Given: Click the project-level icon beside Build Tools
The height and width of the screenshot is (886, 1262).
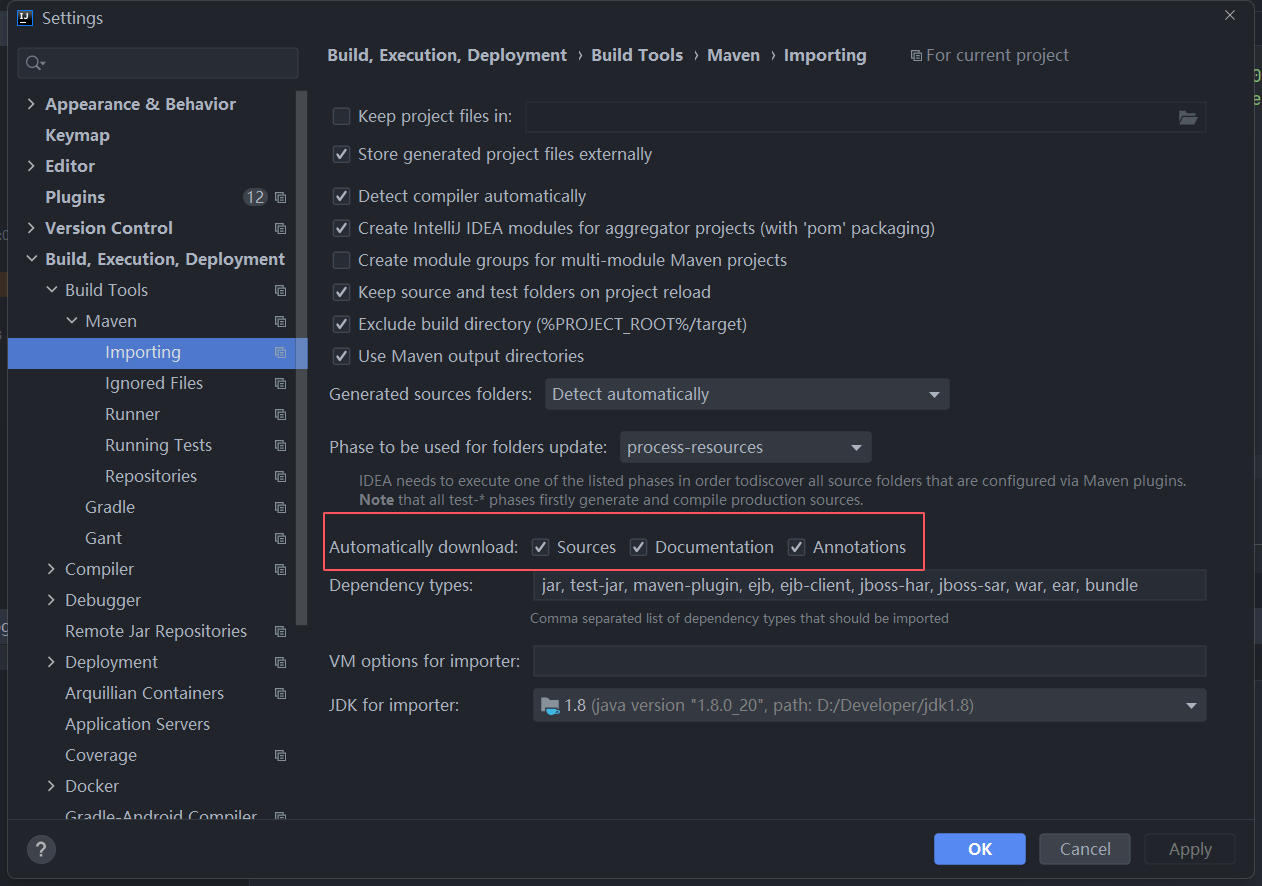Looking at the screenshot, I should tap(280, 291).
